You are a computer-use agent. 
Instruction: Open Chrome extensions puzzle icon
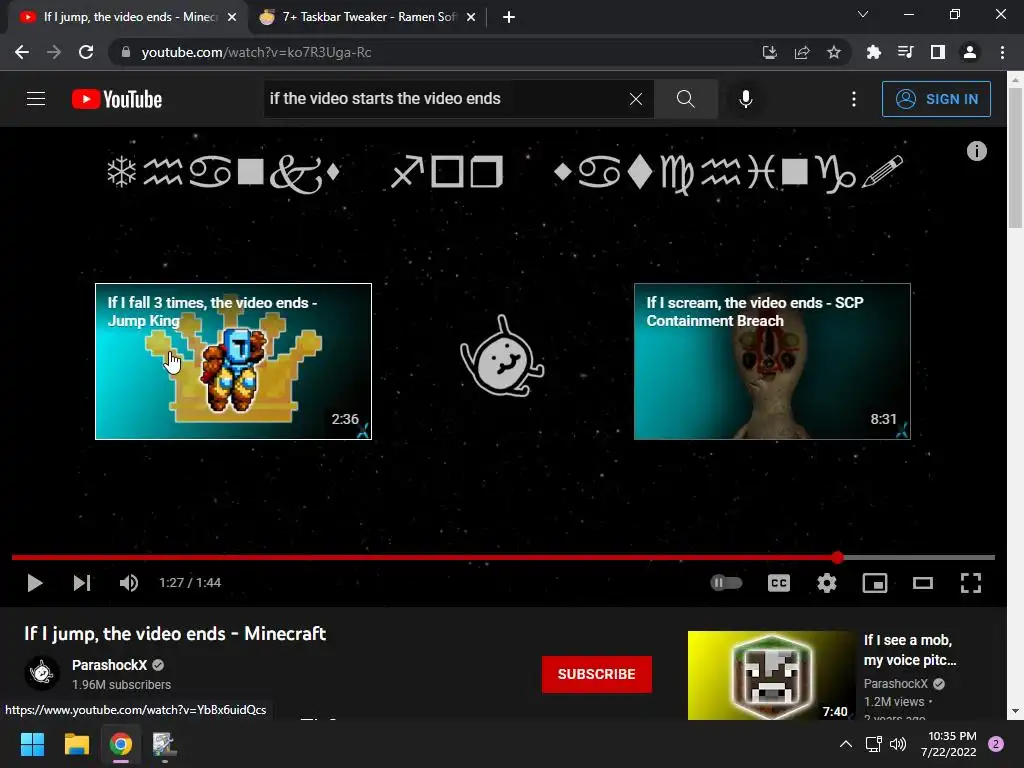pyautogui.click(x=873, y=52)
